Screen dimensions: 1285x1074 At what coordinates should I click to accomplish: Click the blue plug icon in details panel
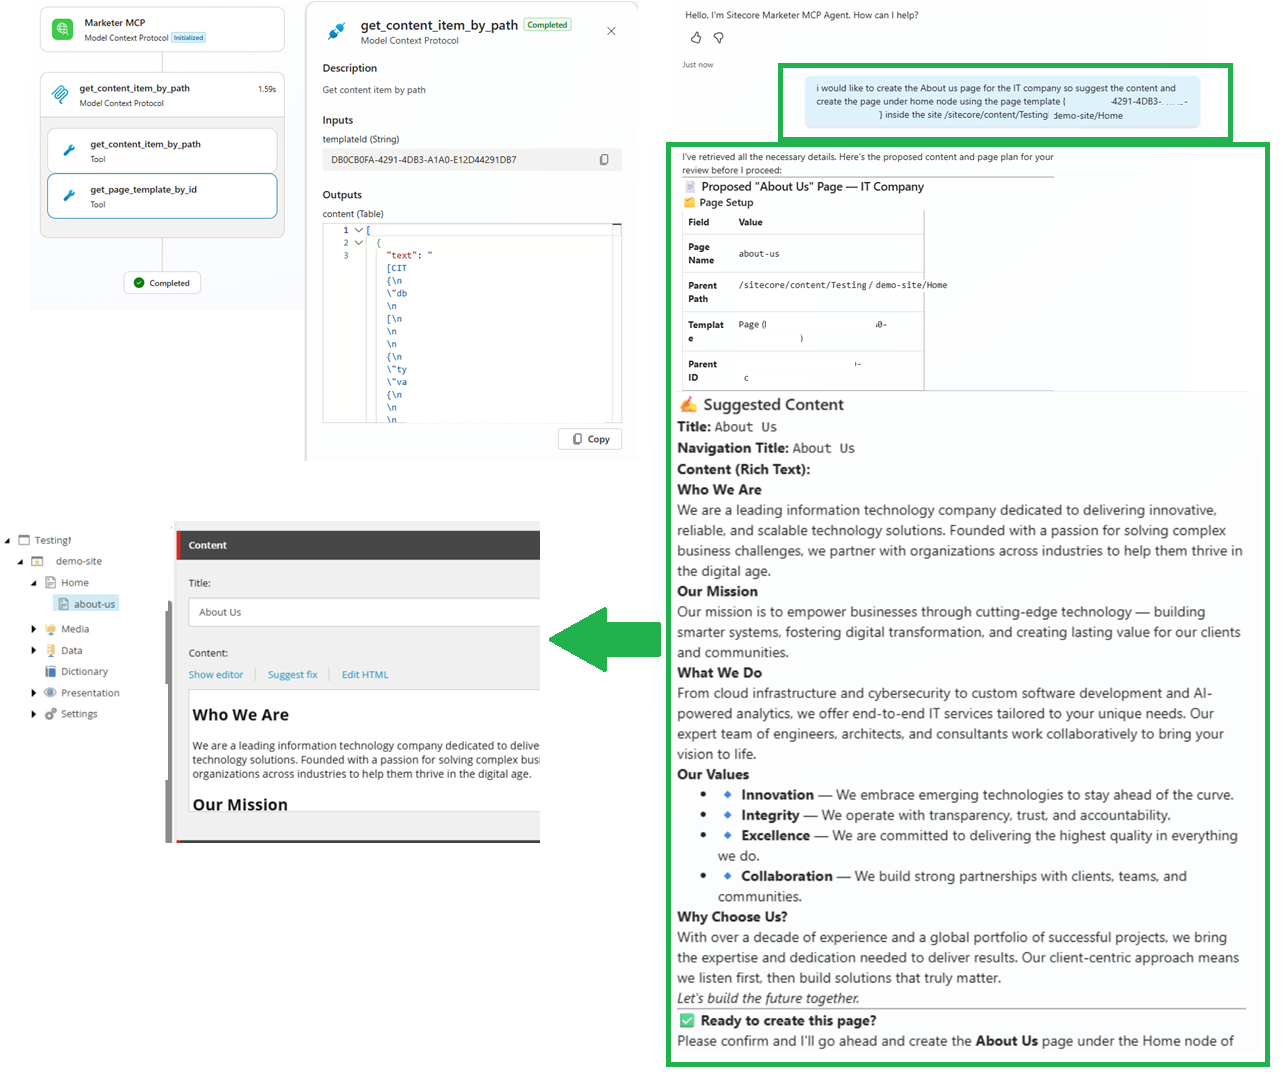[337, 32]
